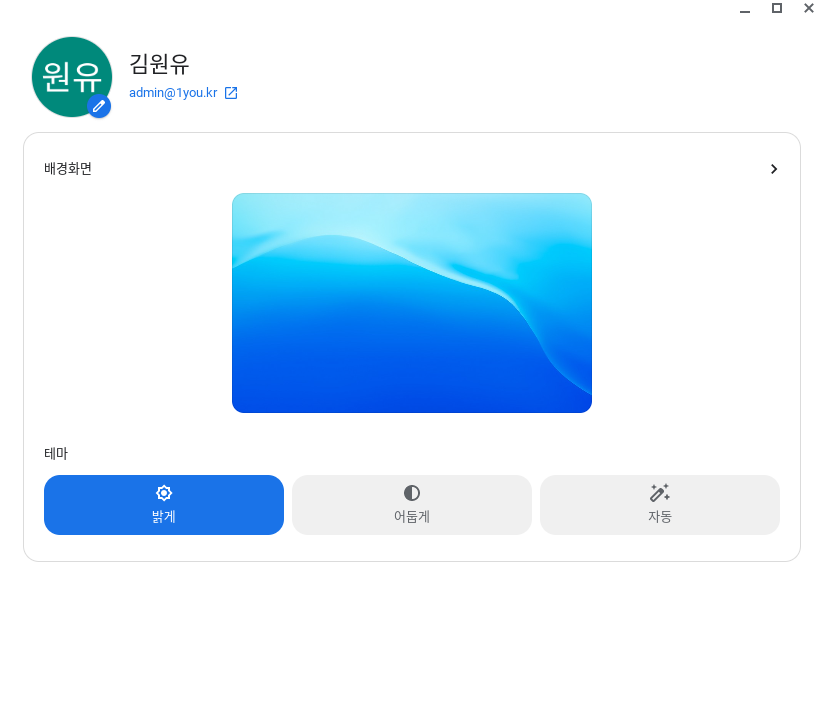Click the user name 김원유
Screen dimensions: 820x706
pyautogui.click(x=159, y=64)
